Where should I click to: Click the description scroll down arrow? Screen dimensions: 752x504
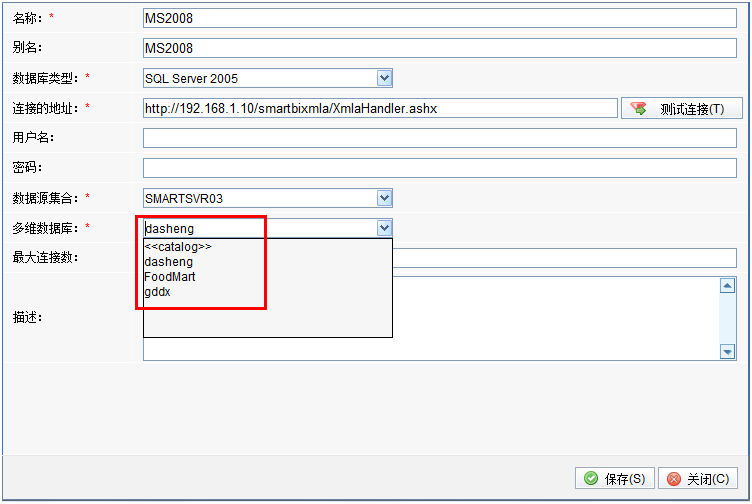728,352
